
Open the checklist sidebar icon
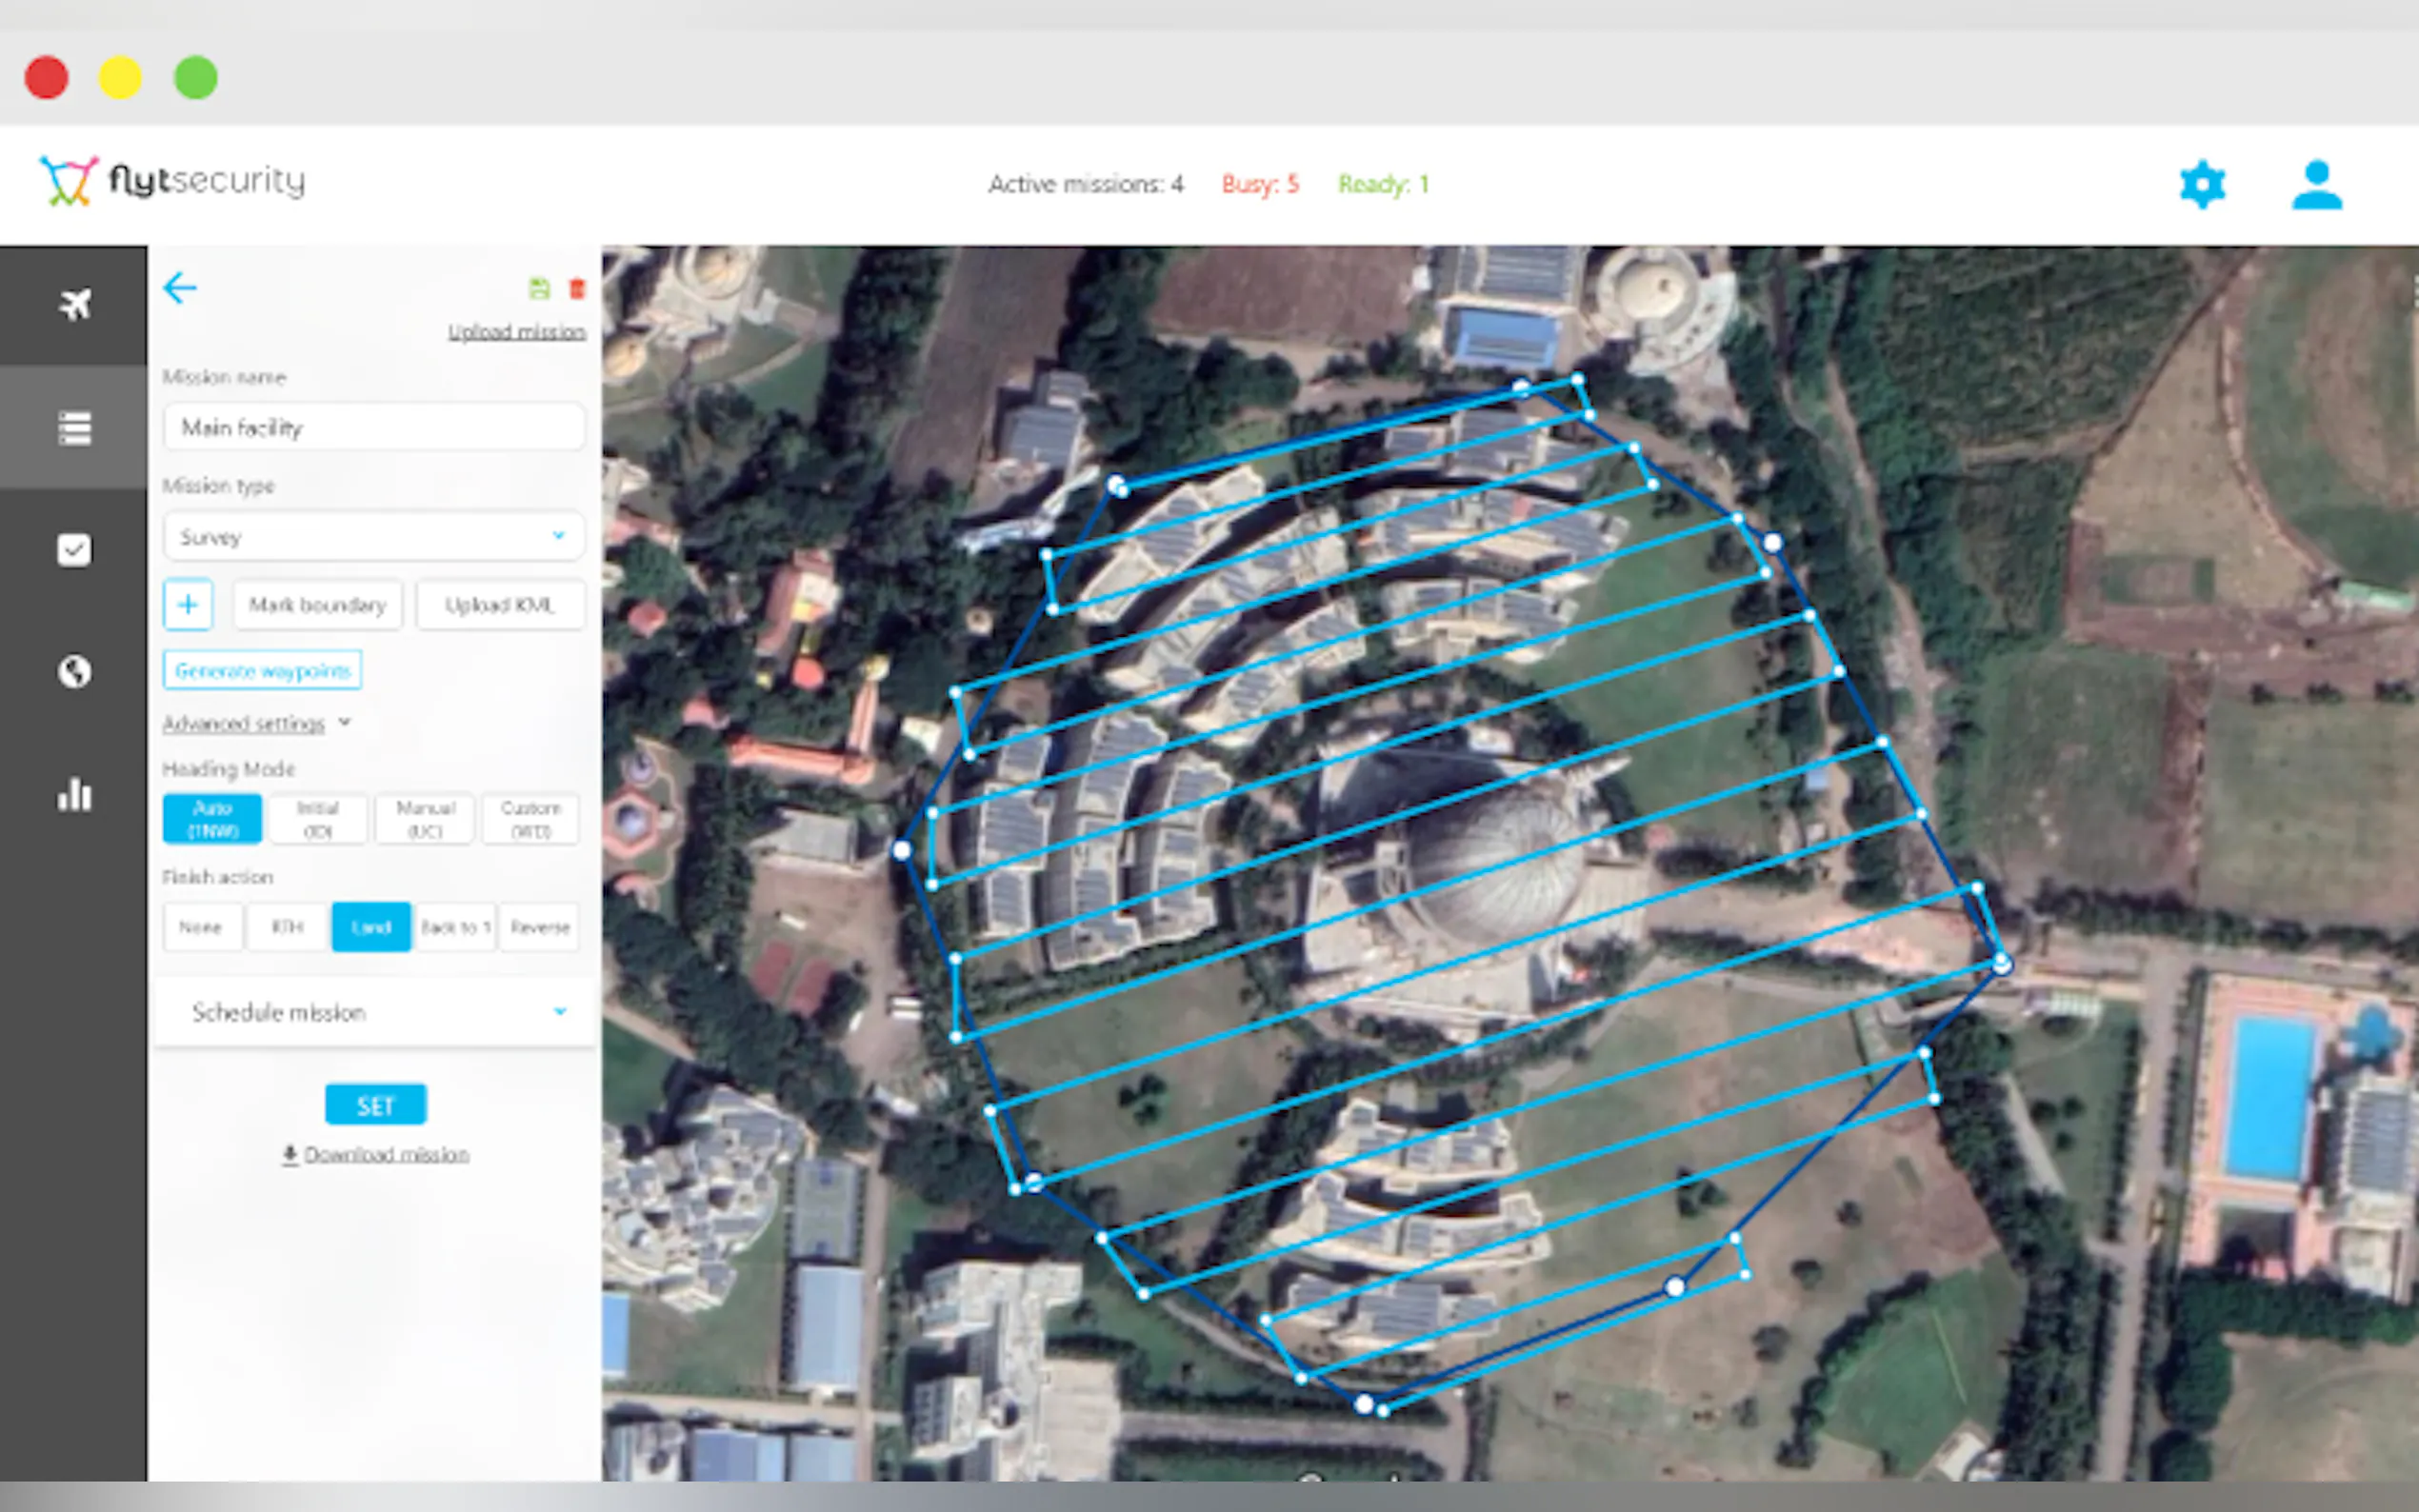coord(74,550)
